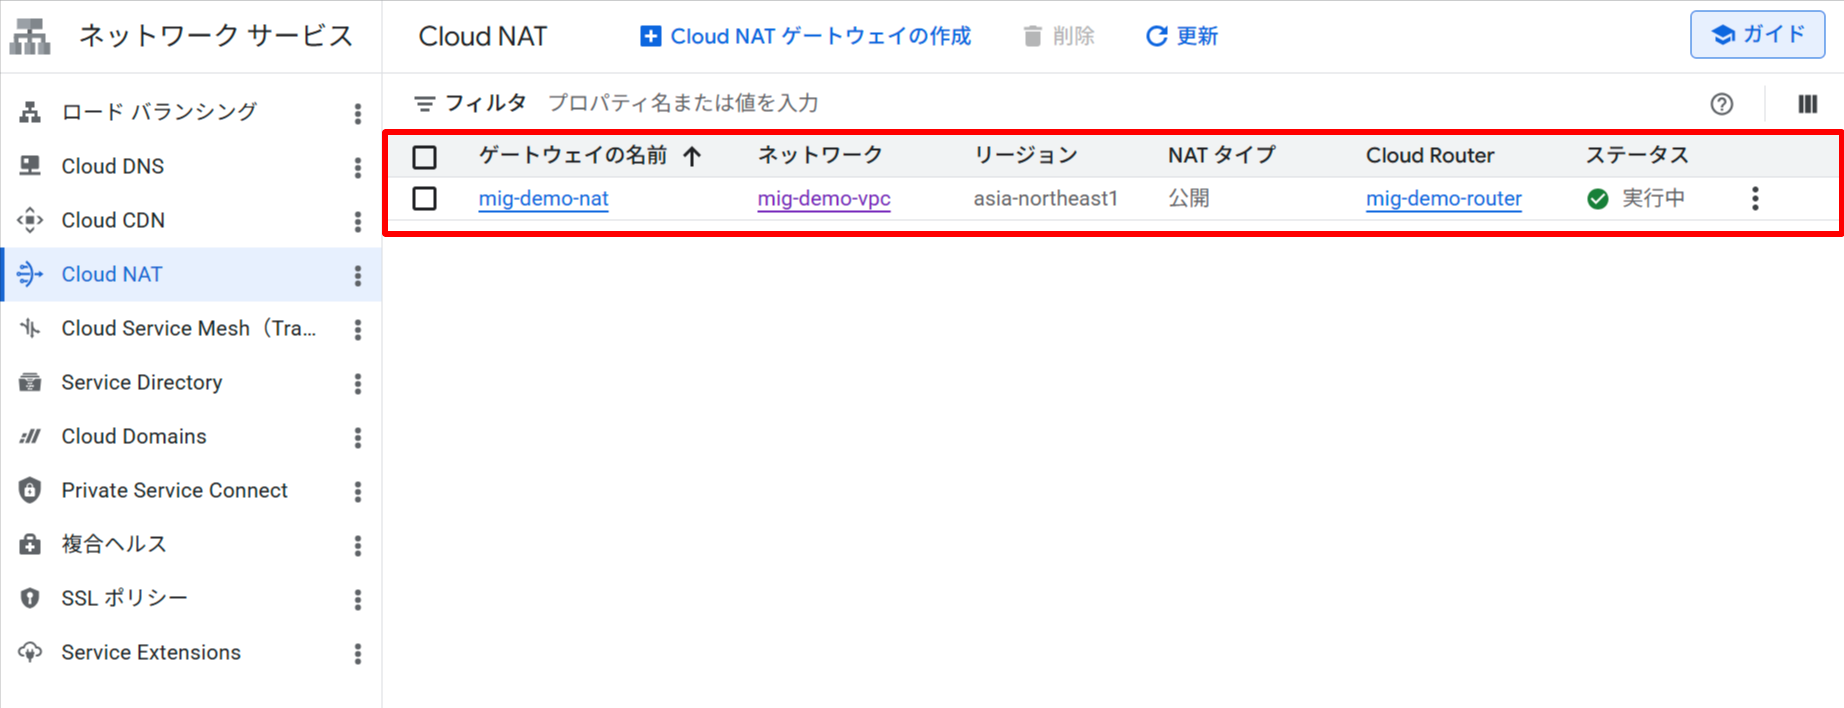Tick the select-all header checkbox
The image size is (1844, 708).
[424, 157]
